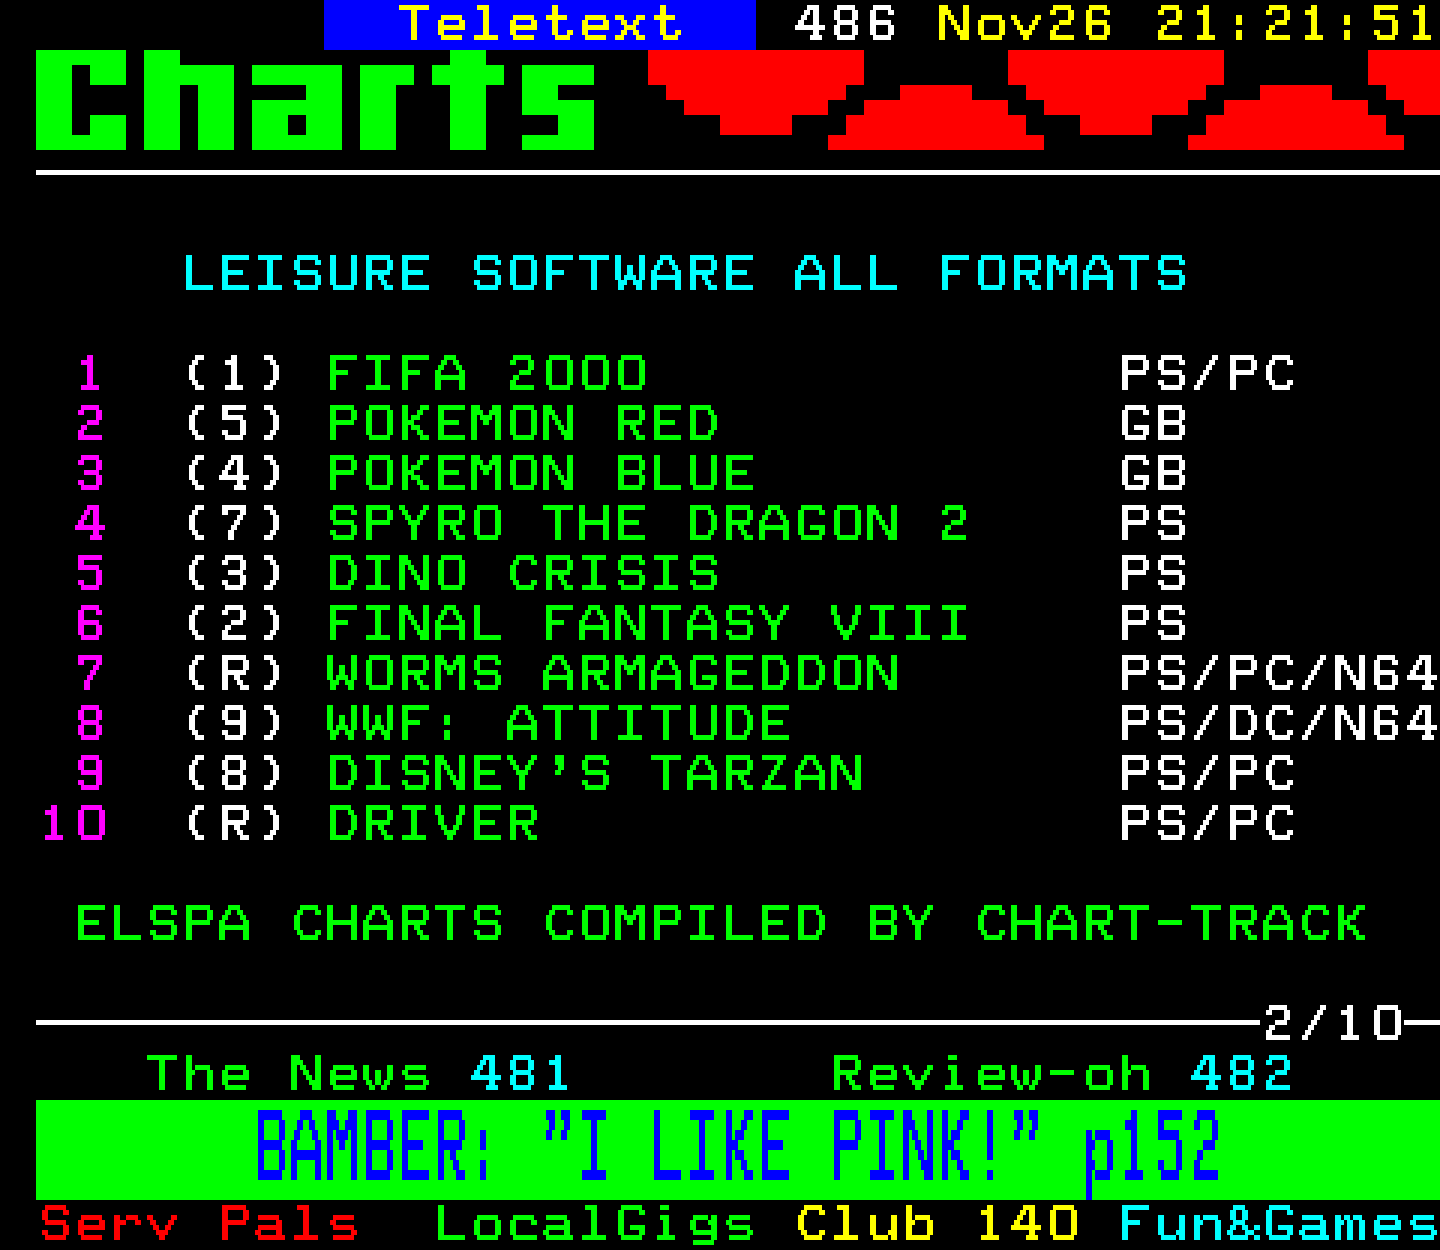Click rank number 4 in magenta
The width and height of the screenshot is (1440, 1250).
click(x=90, y=524)
